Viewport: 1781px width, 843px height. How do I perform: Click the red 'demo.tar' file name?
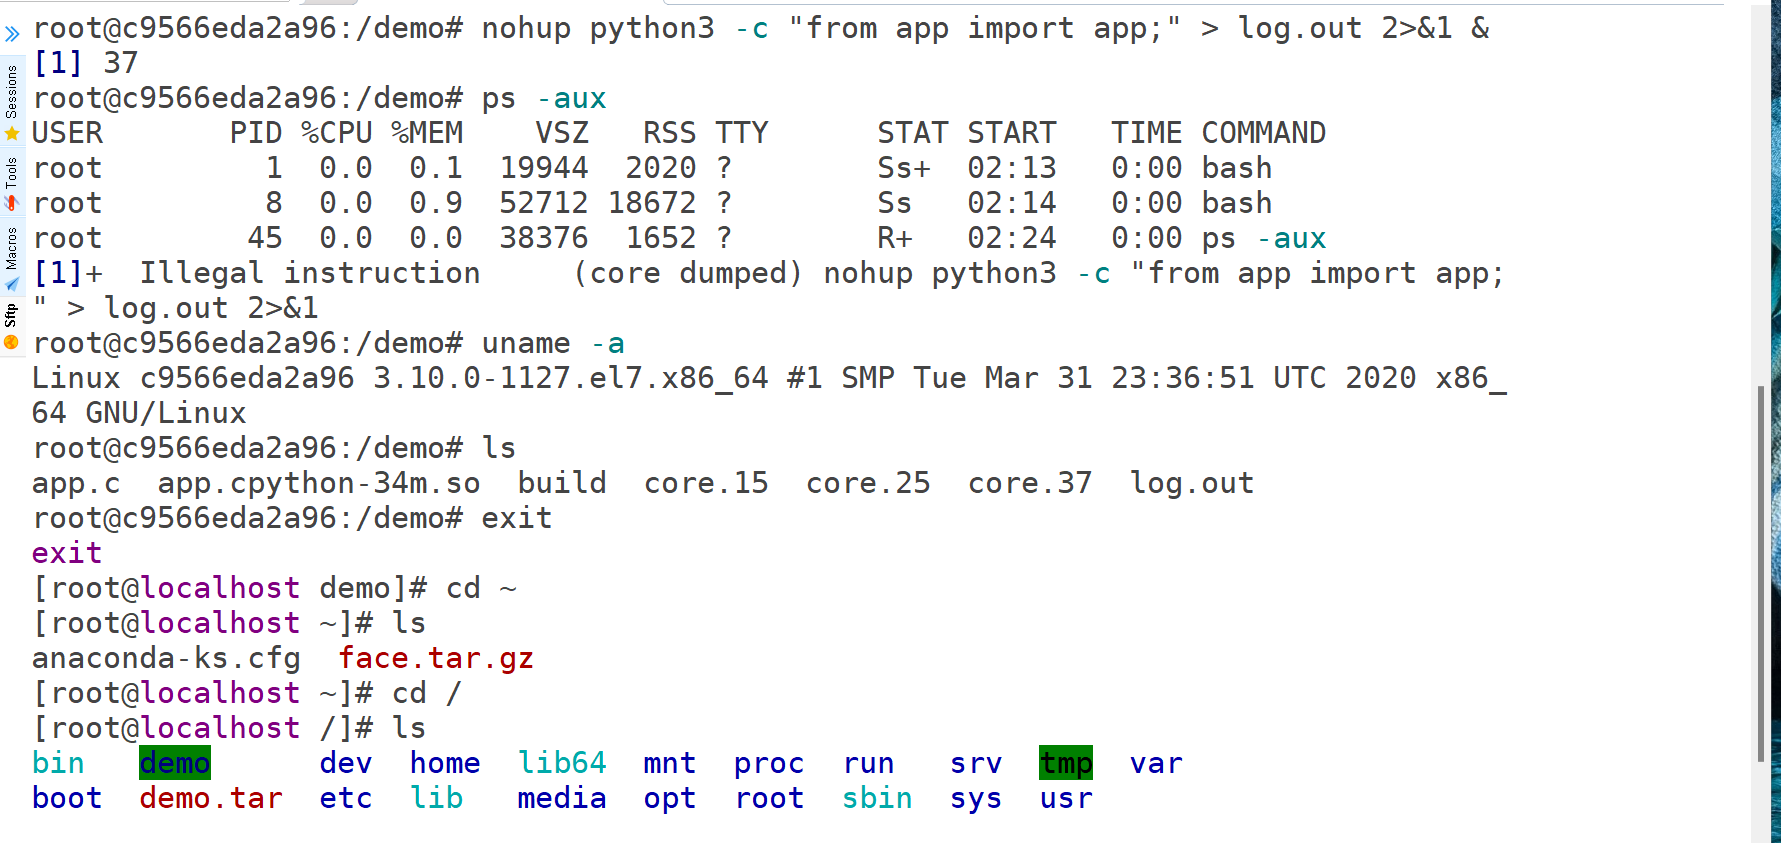point(211,798)
